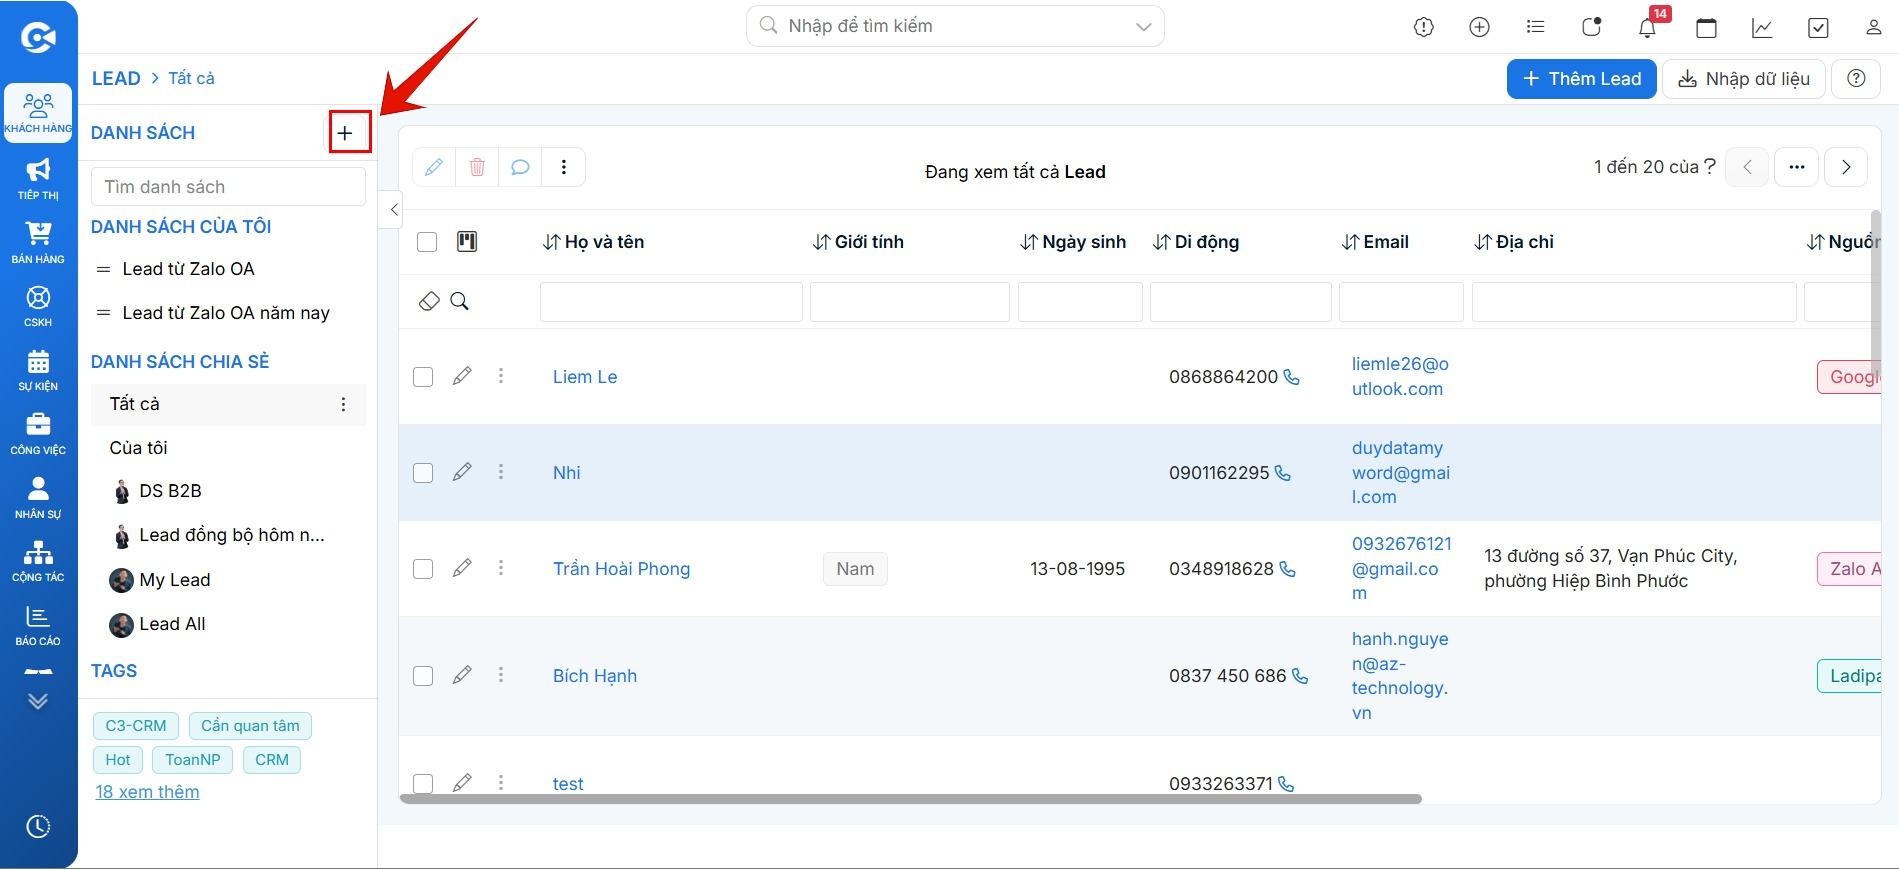Sort by Họ và tên column
Viewport: 1899px width, 870px height.
pyautogui.click(x=593, y=242)
